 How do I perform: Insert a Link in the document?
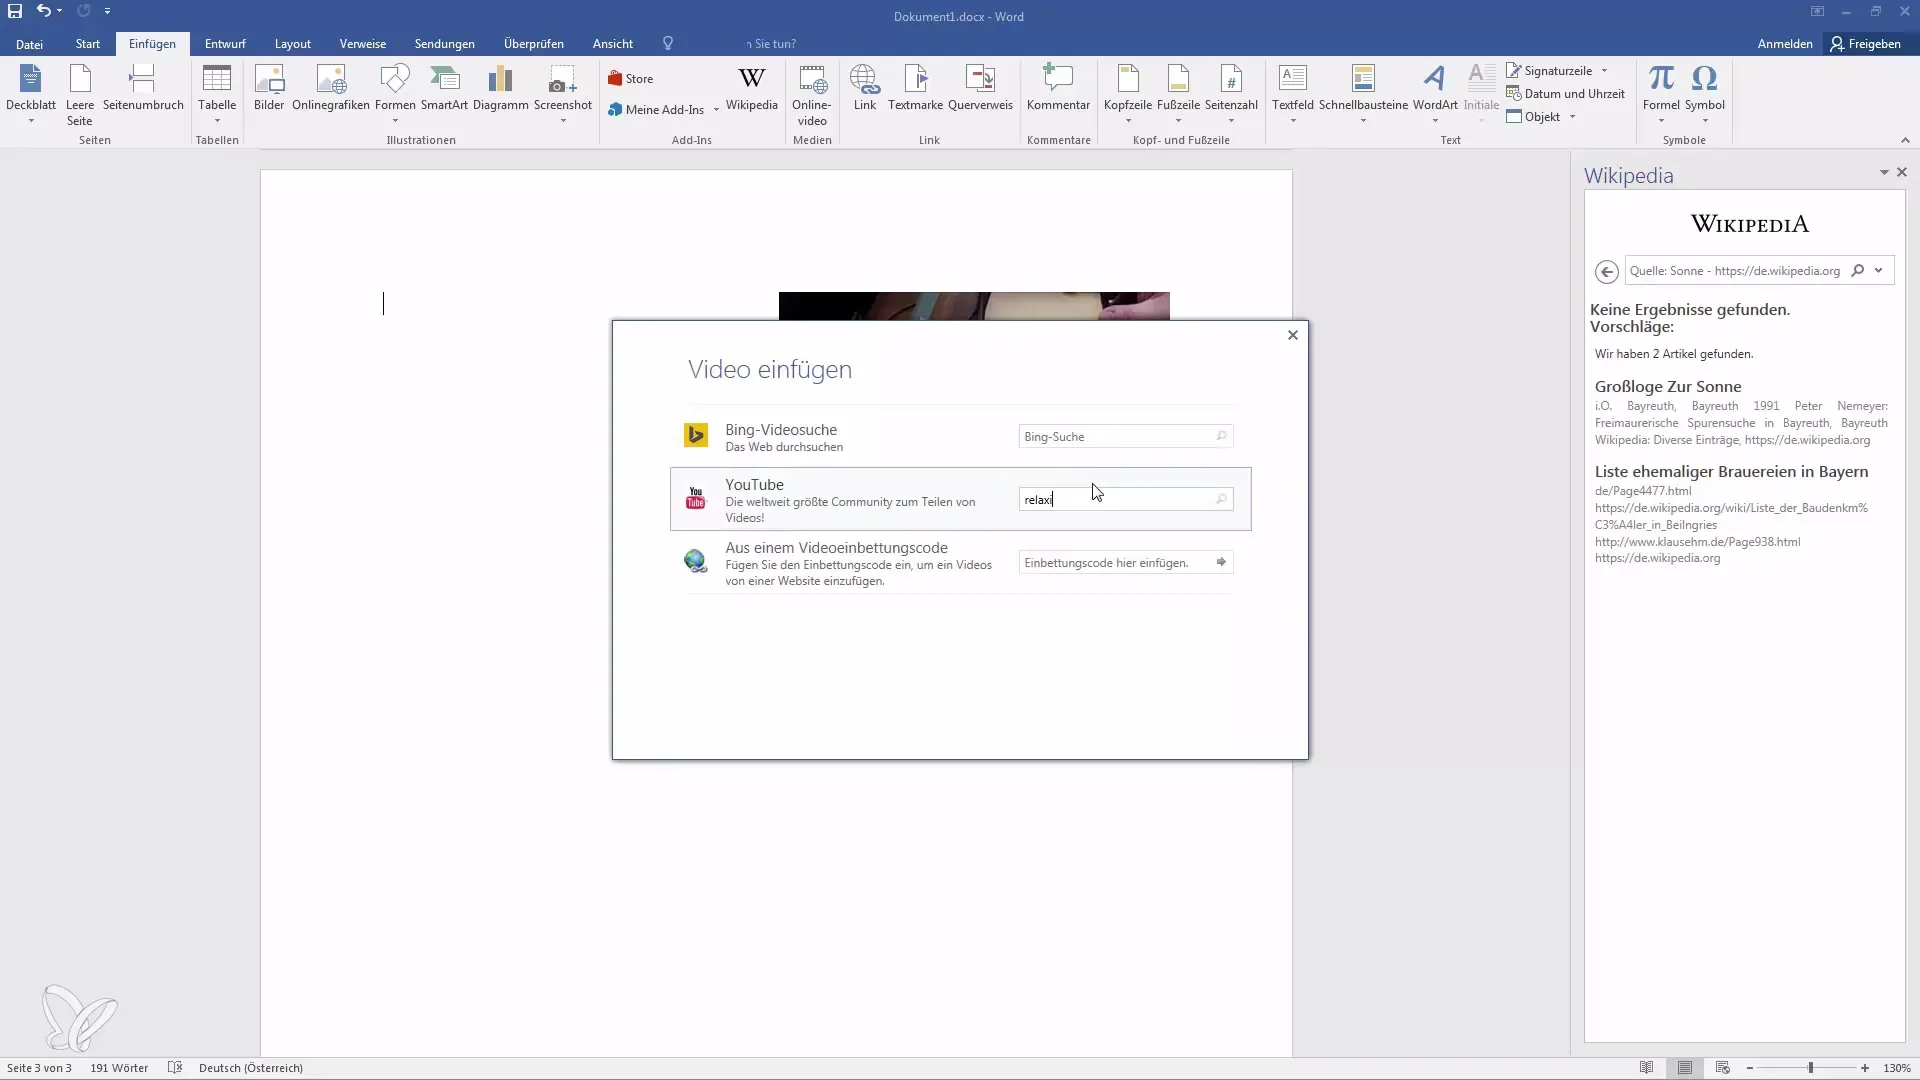click(865, 88)
